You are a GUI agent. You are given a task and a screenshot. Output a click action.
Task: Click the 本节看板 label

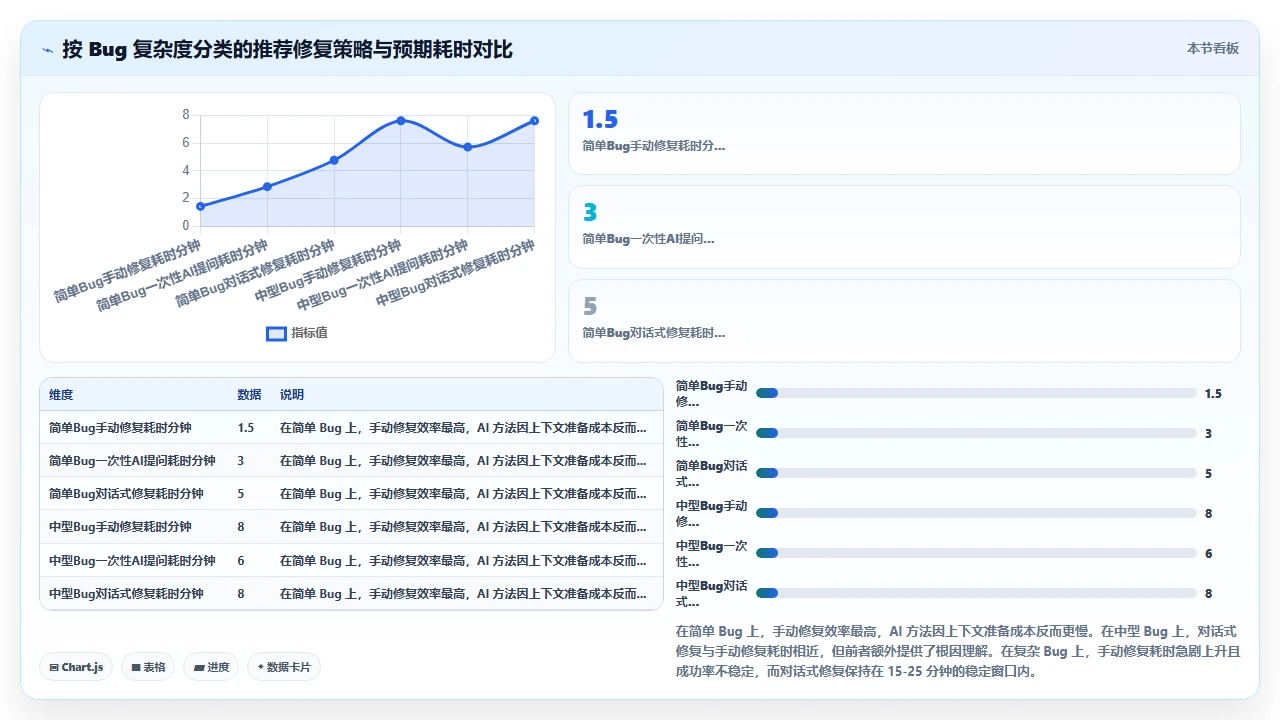(x=1213, y=48)
